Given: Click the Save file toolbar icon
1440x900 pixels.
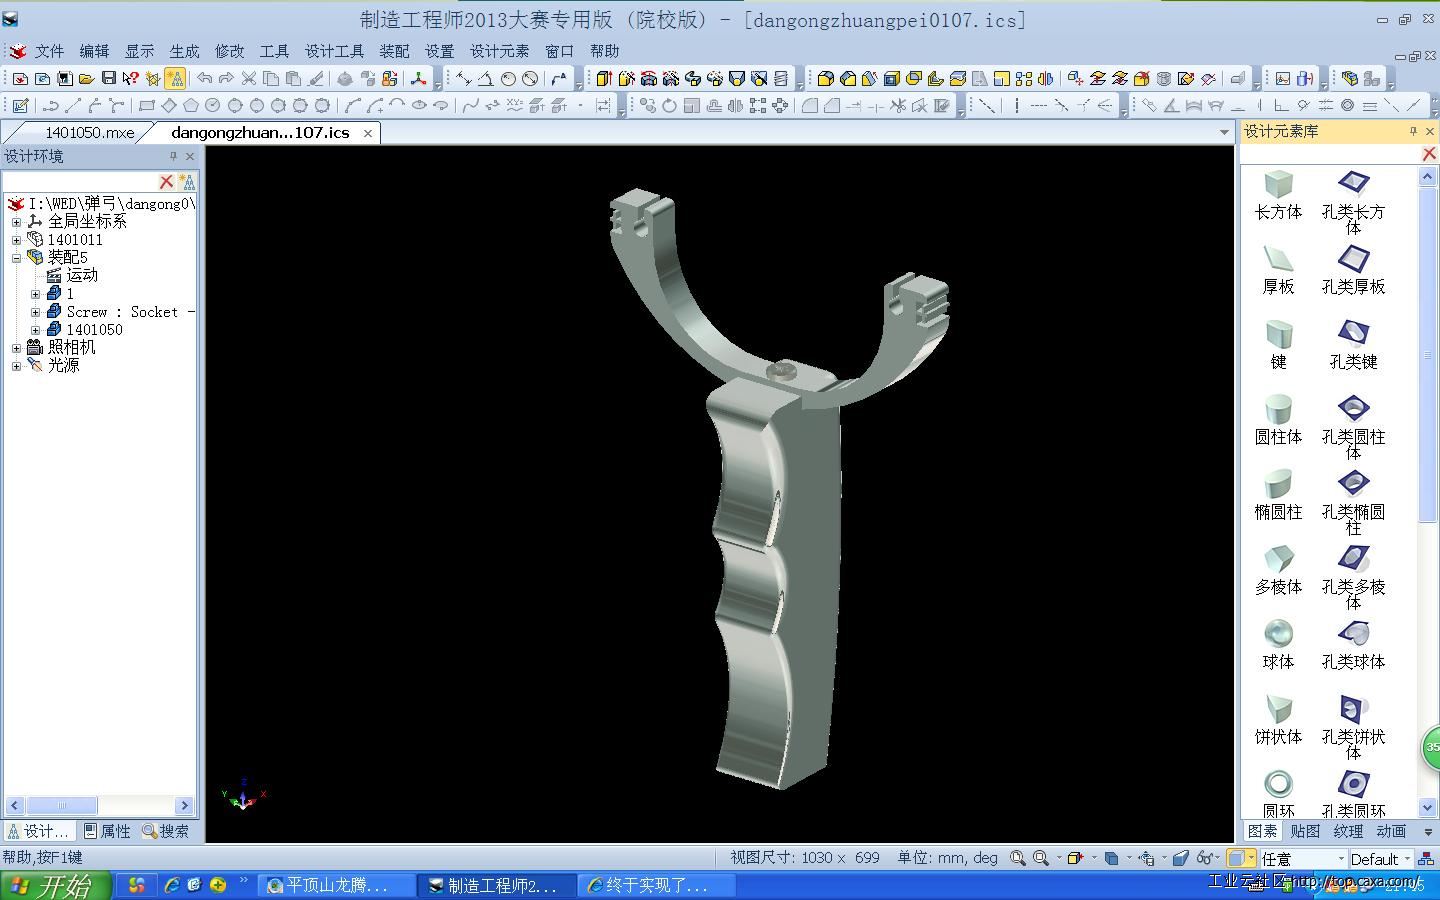Looking at the screenshot, I should [x=108, y=78].
